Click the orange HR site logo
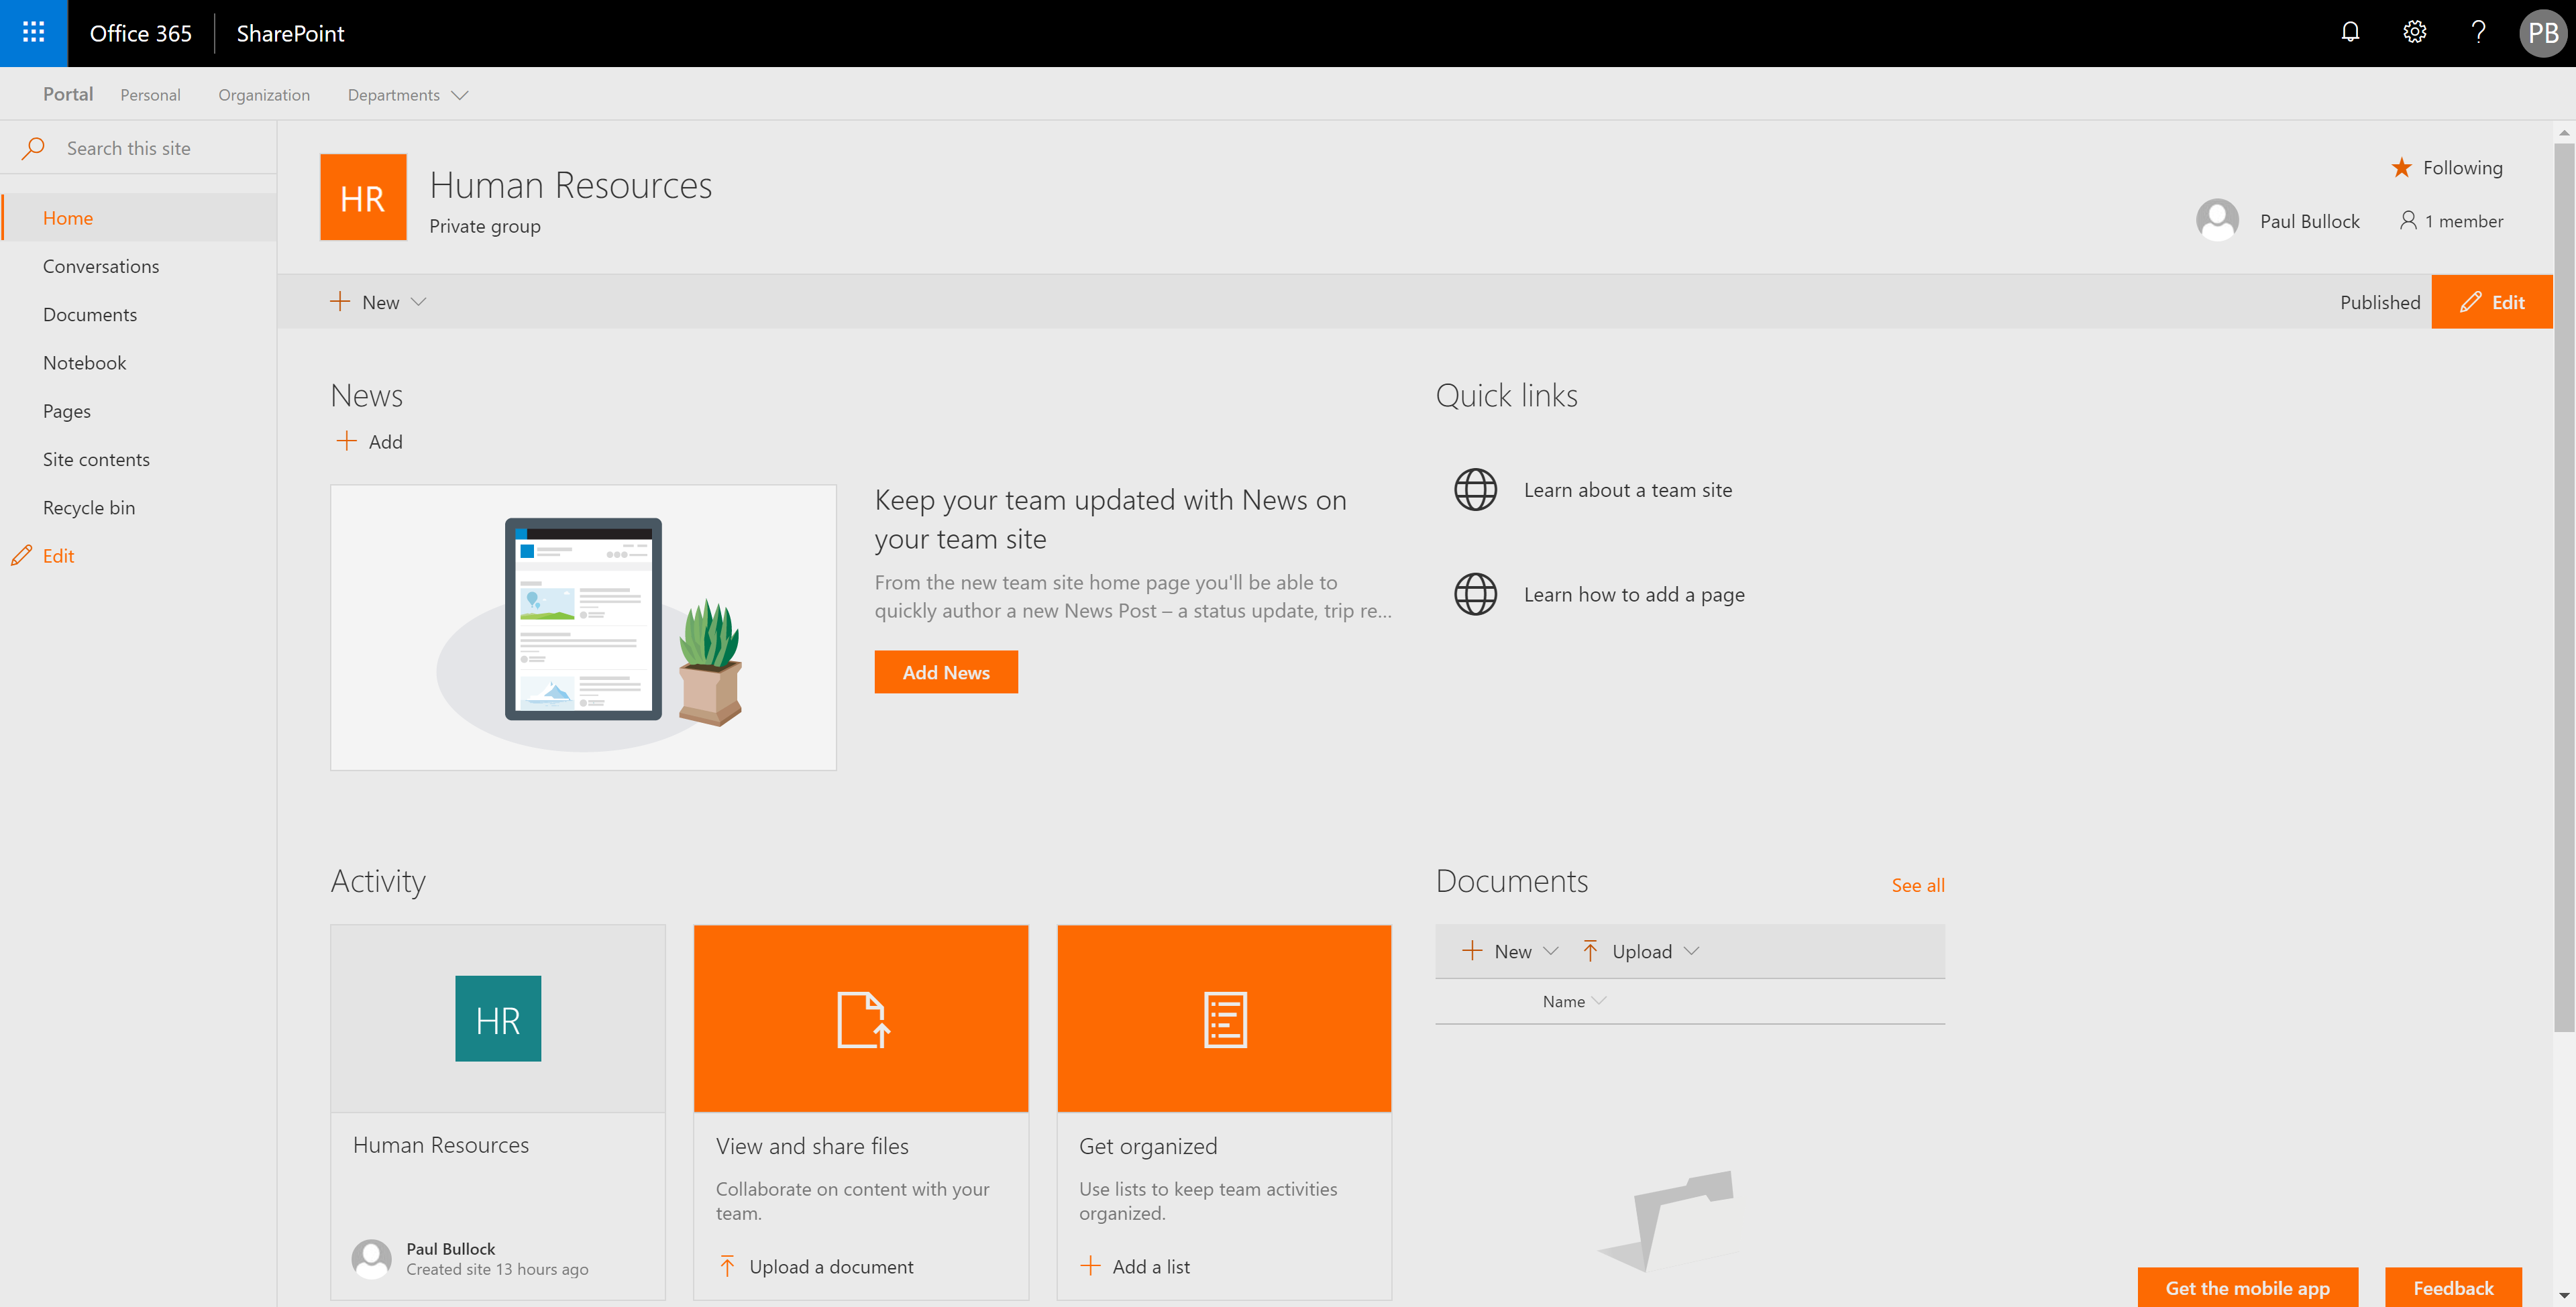Image resolution: width=2576 pixels, height=1307 pixels. [x=363, y=197]
